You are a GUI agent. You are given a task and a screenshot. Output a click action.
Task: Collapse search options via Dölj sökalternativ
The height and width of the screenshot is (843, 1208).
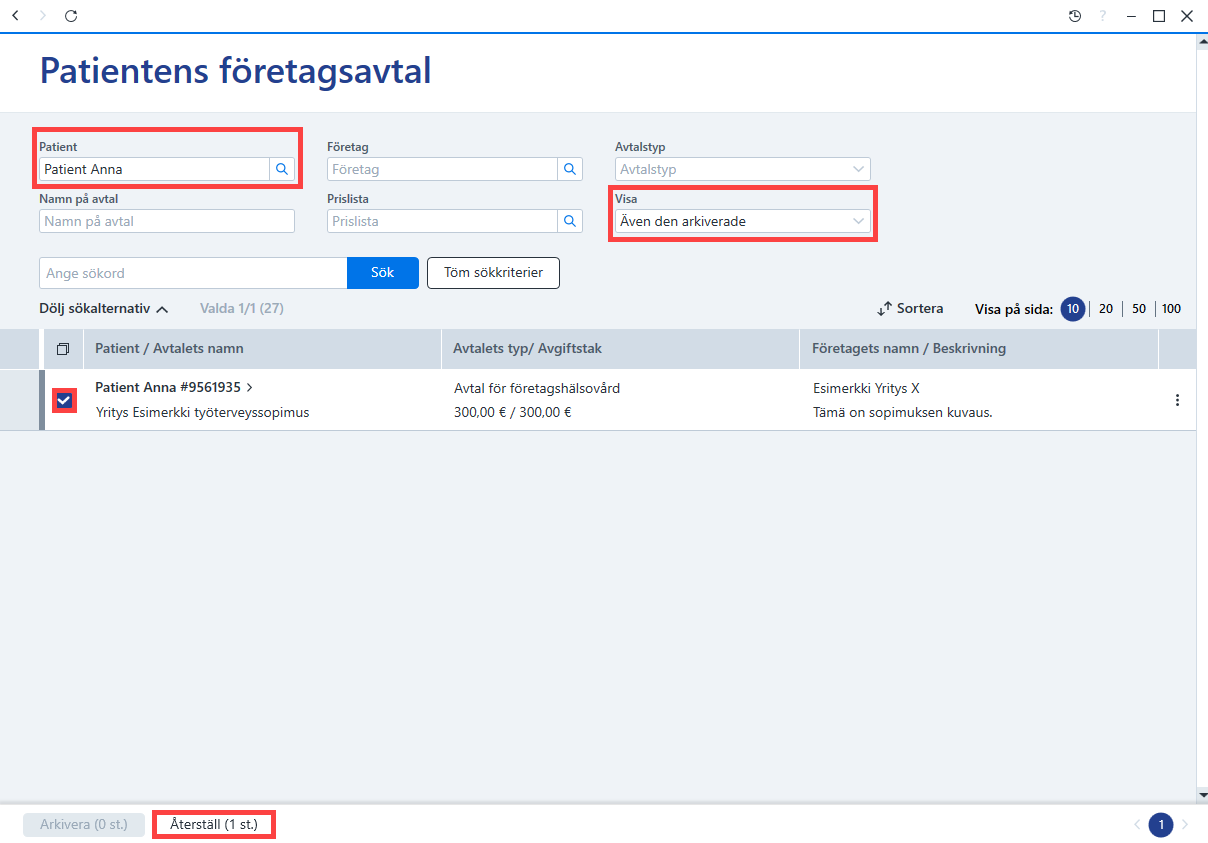(103, 309)
